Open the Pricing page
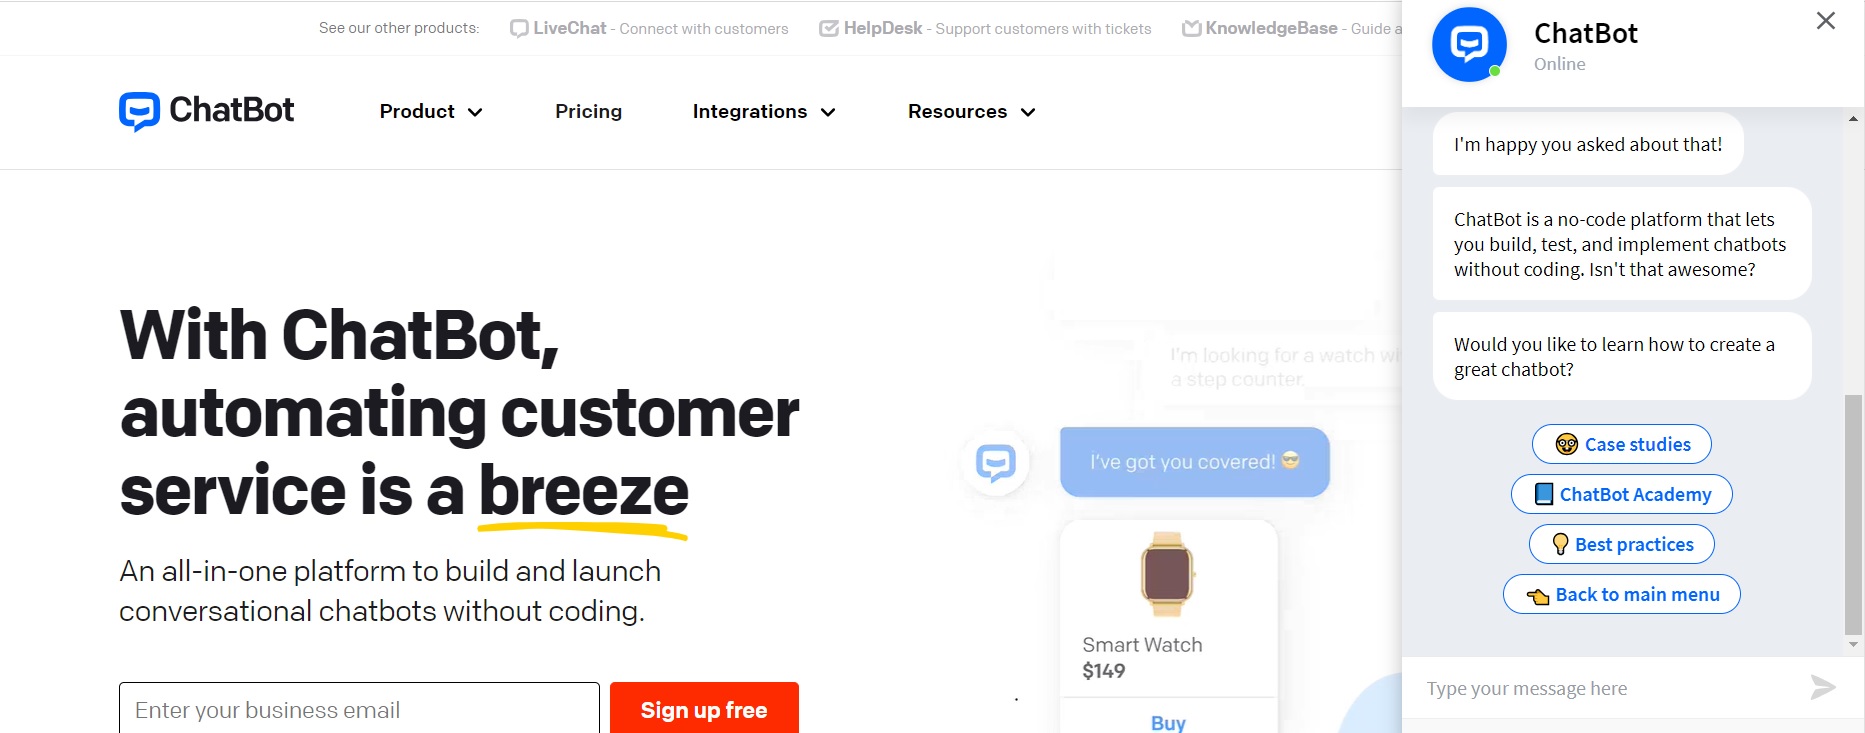 pyautogui.click(x=588, y=111)
